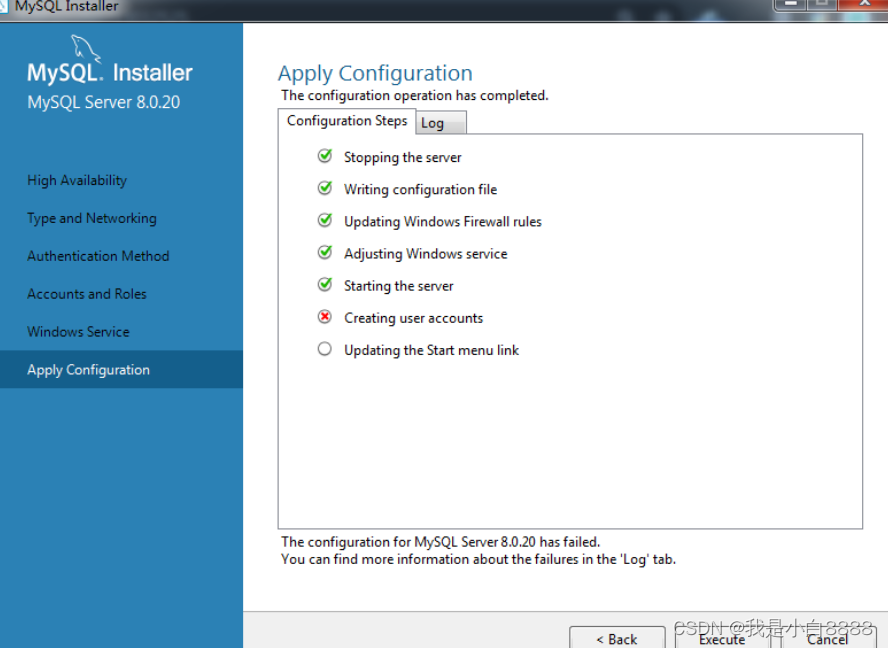Click the Back button

(x=617, y=639)
